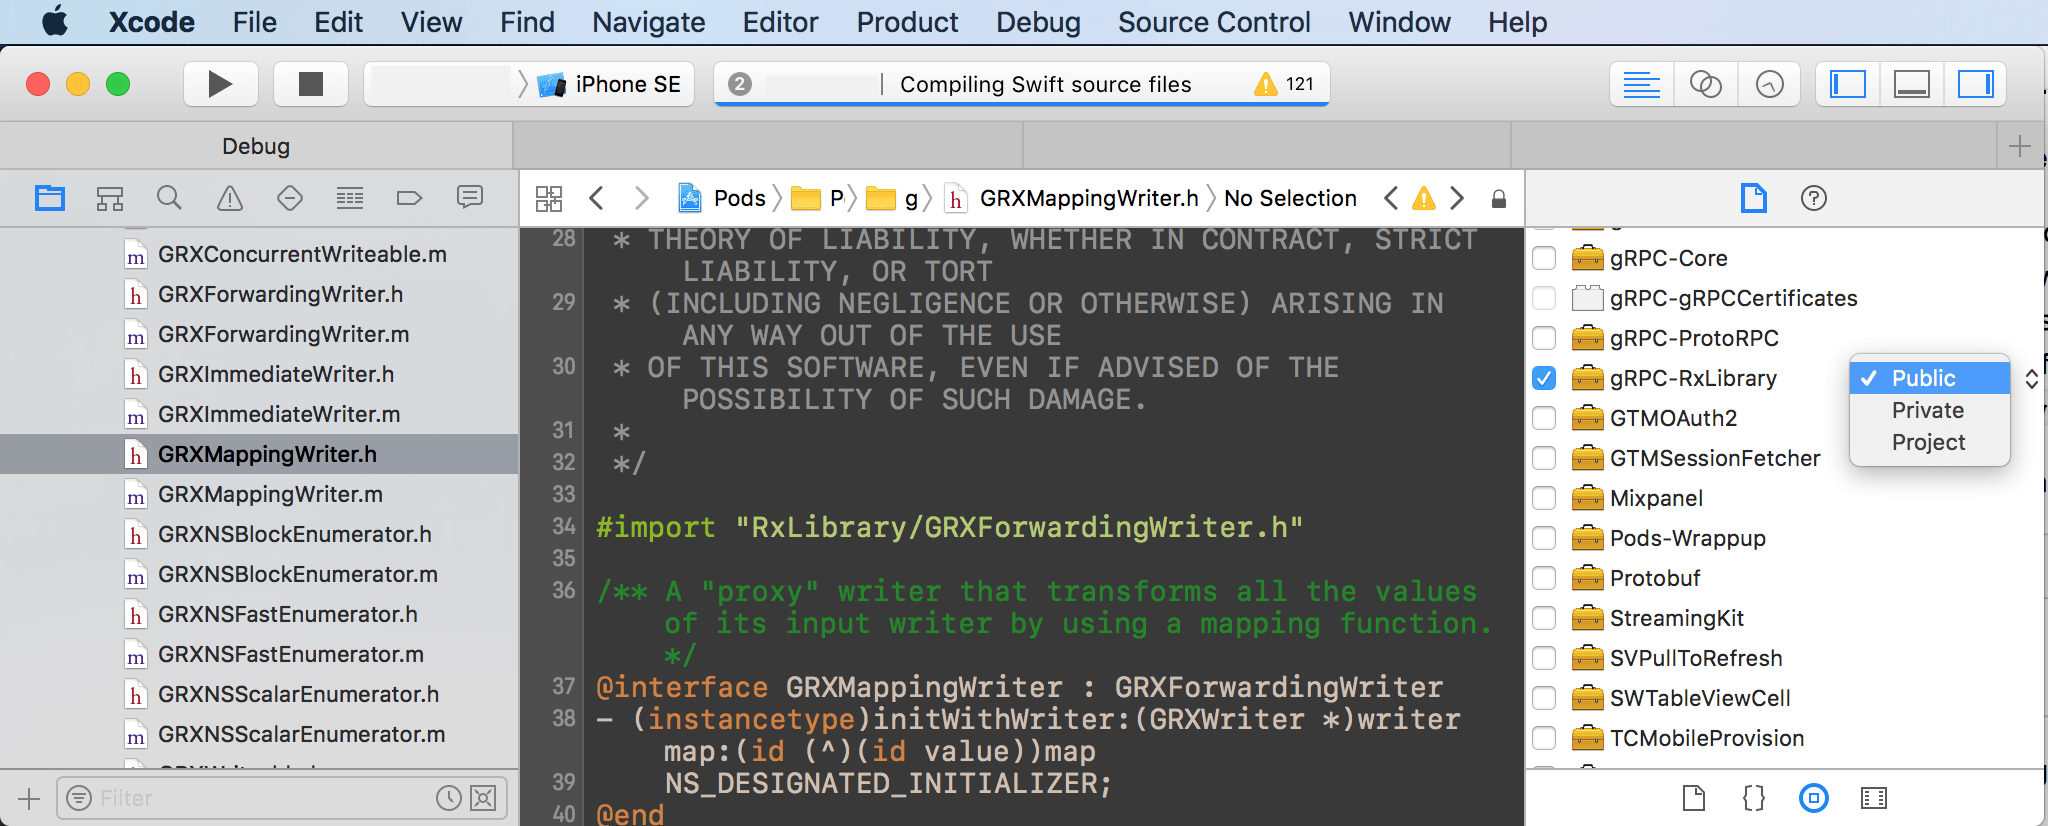This screenshot has width=2048, height=826.
Task: Open Pods in the jump bar
Action: click(x=722, y=198)
